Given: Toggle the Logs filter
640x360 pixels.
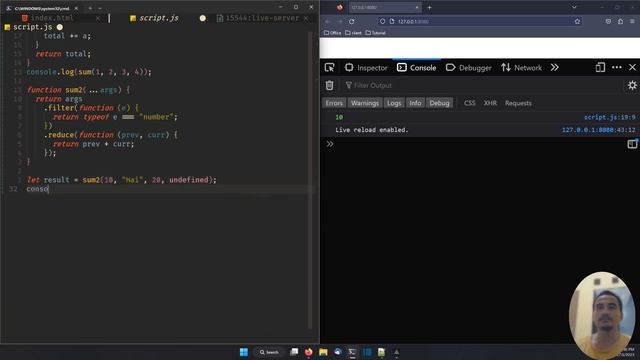Looking at the screenshot, I should click(x=394, y=103).
